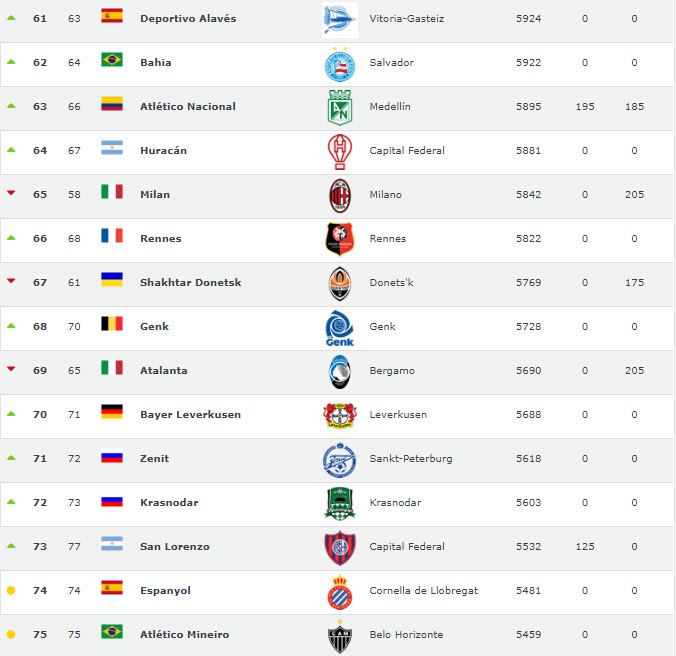Open the Atlético Mineiro name link
Image resolution: width=676 pixels, height=656 pixels.
pyautogui.click(x=185, y=634)
